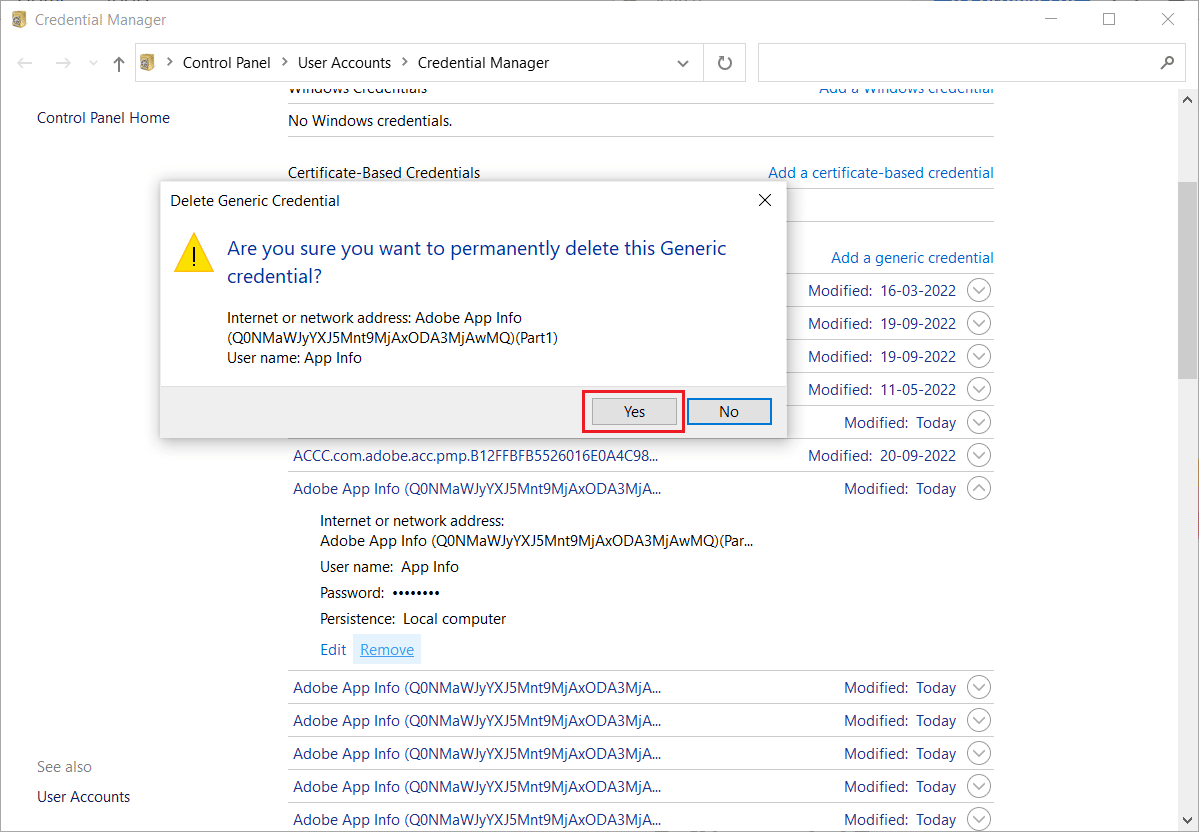
Task: Go to Control Panel Home
Action: coord(103,118)
